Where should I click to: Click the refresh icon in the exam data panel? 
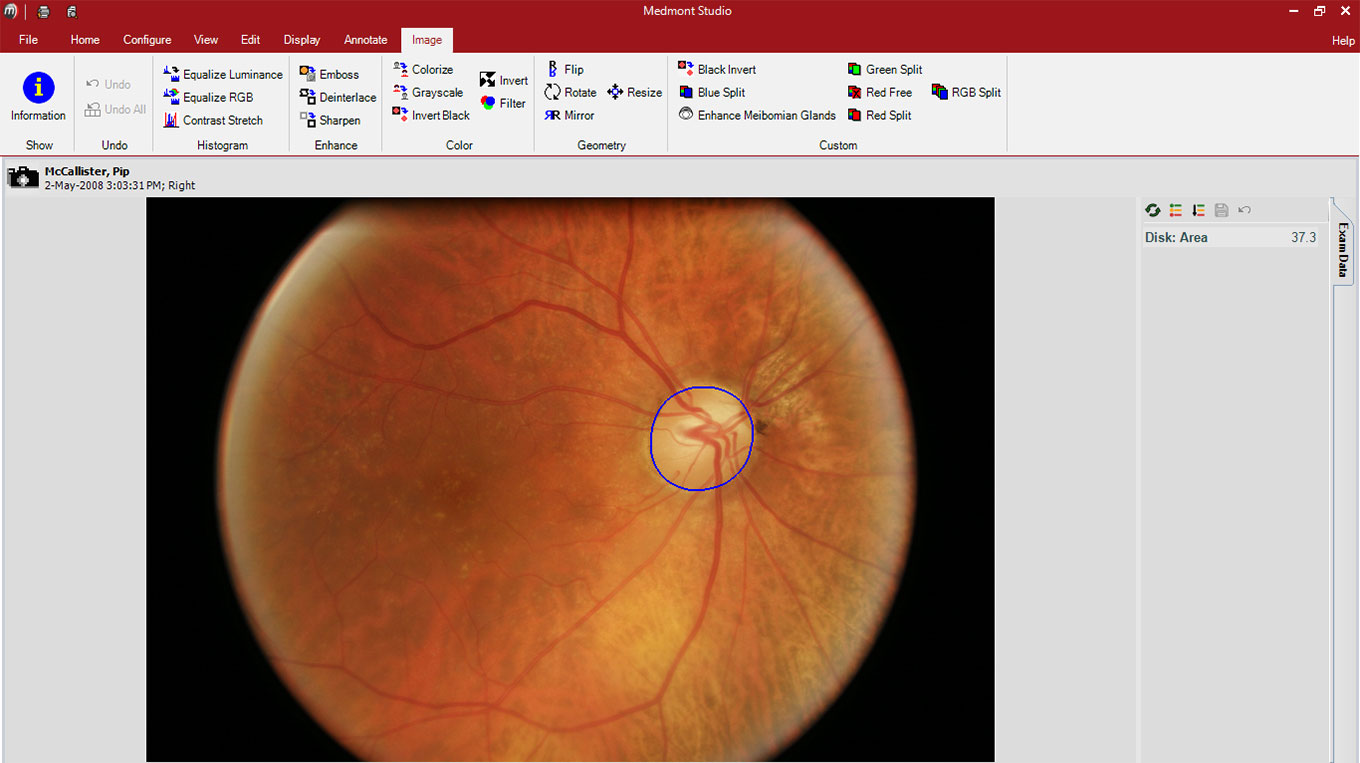tap(1153, 210)
